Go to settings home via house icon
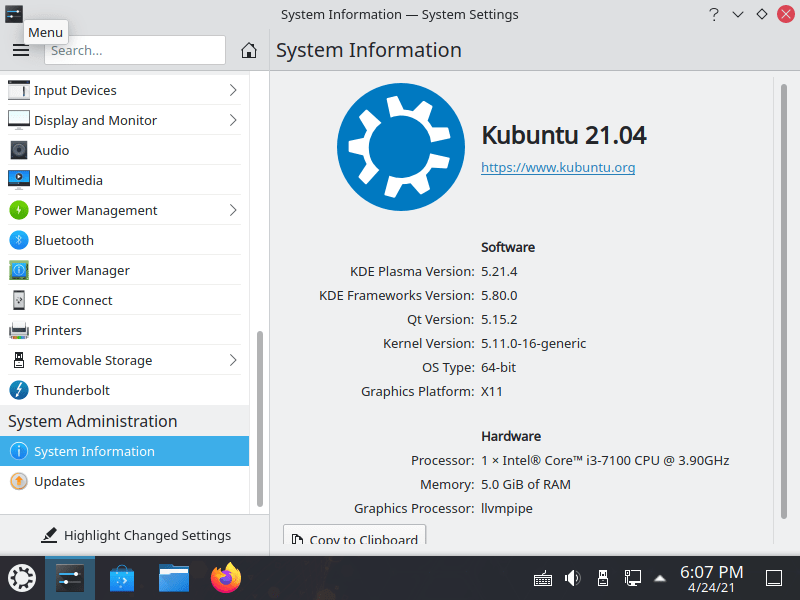Viewport: 800px width, 600px height. tap(248, 50)
